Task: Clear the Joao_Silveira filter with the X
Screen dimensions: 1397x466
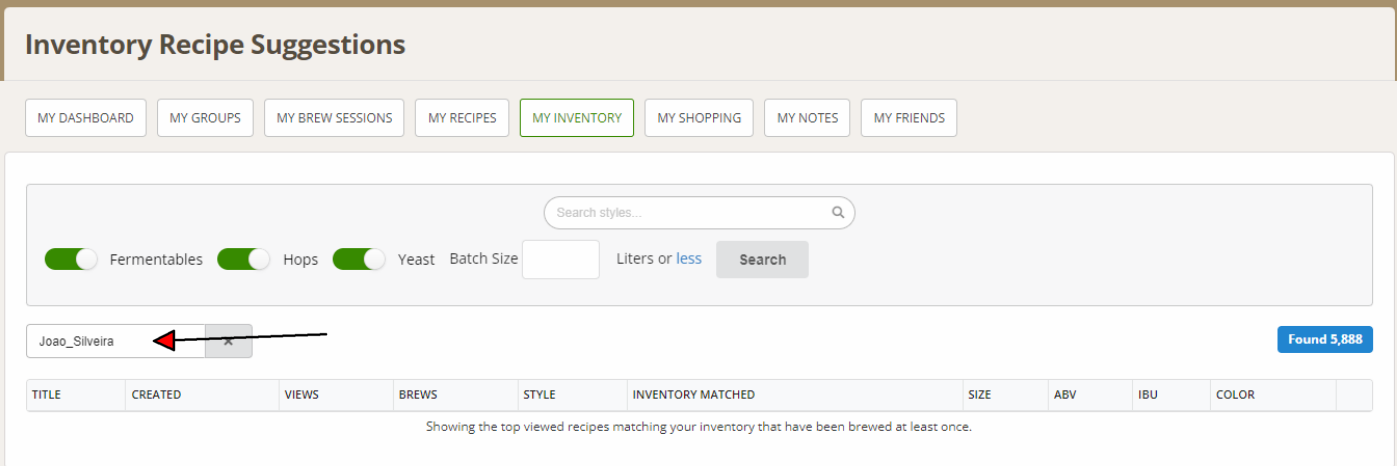Action: click(229, 341)
